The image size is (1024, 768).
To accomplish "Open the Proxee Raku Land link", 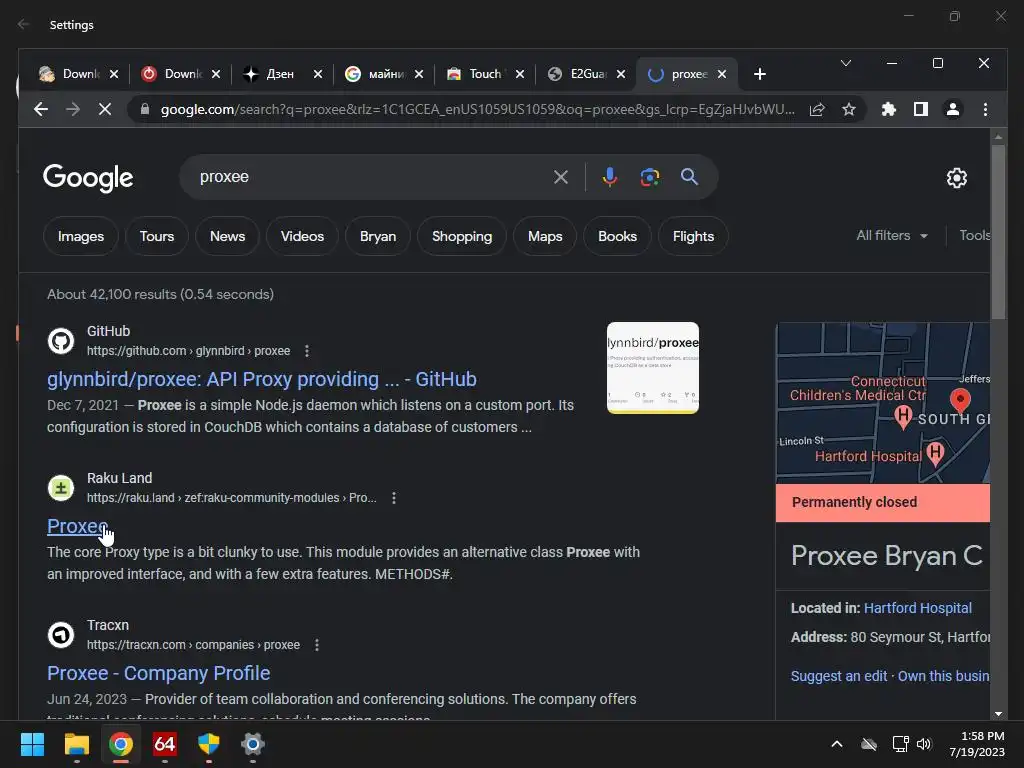I will [77, 526].
